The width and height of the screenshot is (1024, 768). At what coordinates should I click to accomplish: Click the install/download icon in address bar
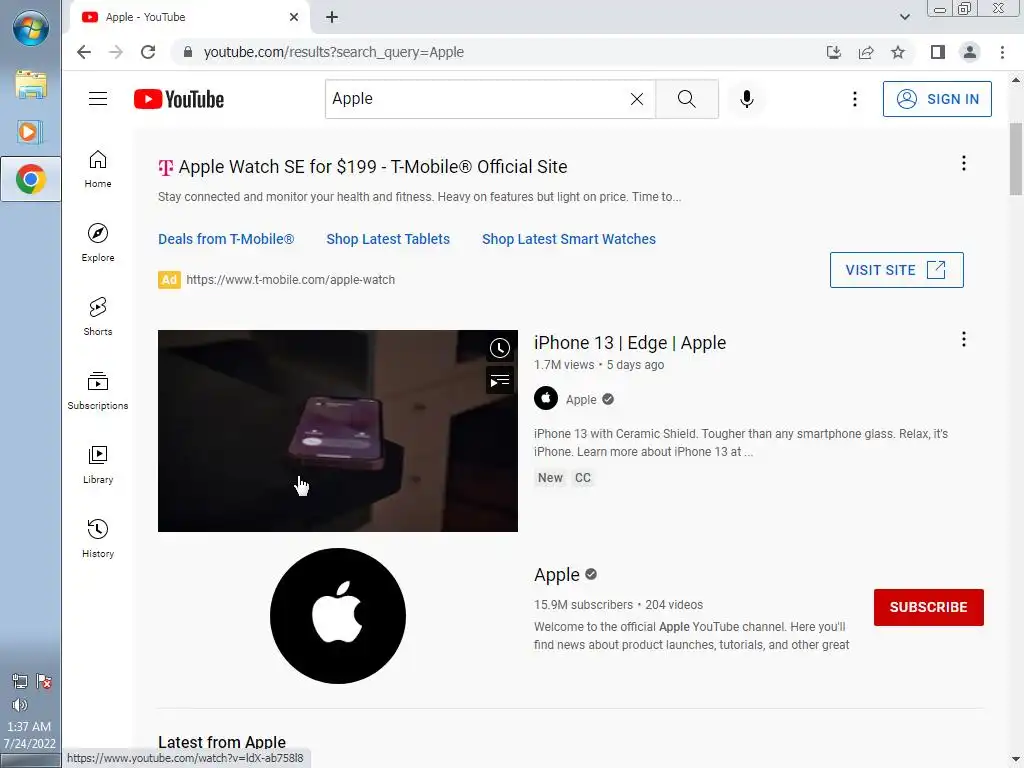point(834,52)
